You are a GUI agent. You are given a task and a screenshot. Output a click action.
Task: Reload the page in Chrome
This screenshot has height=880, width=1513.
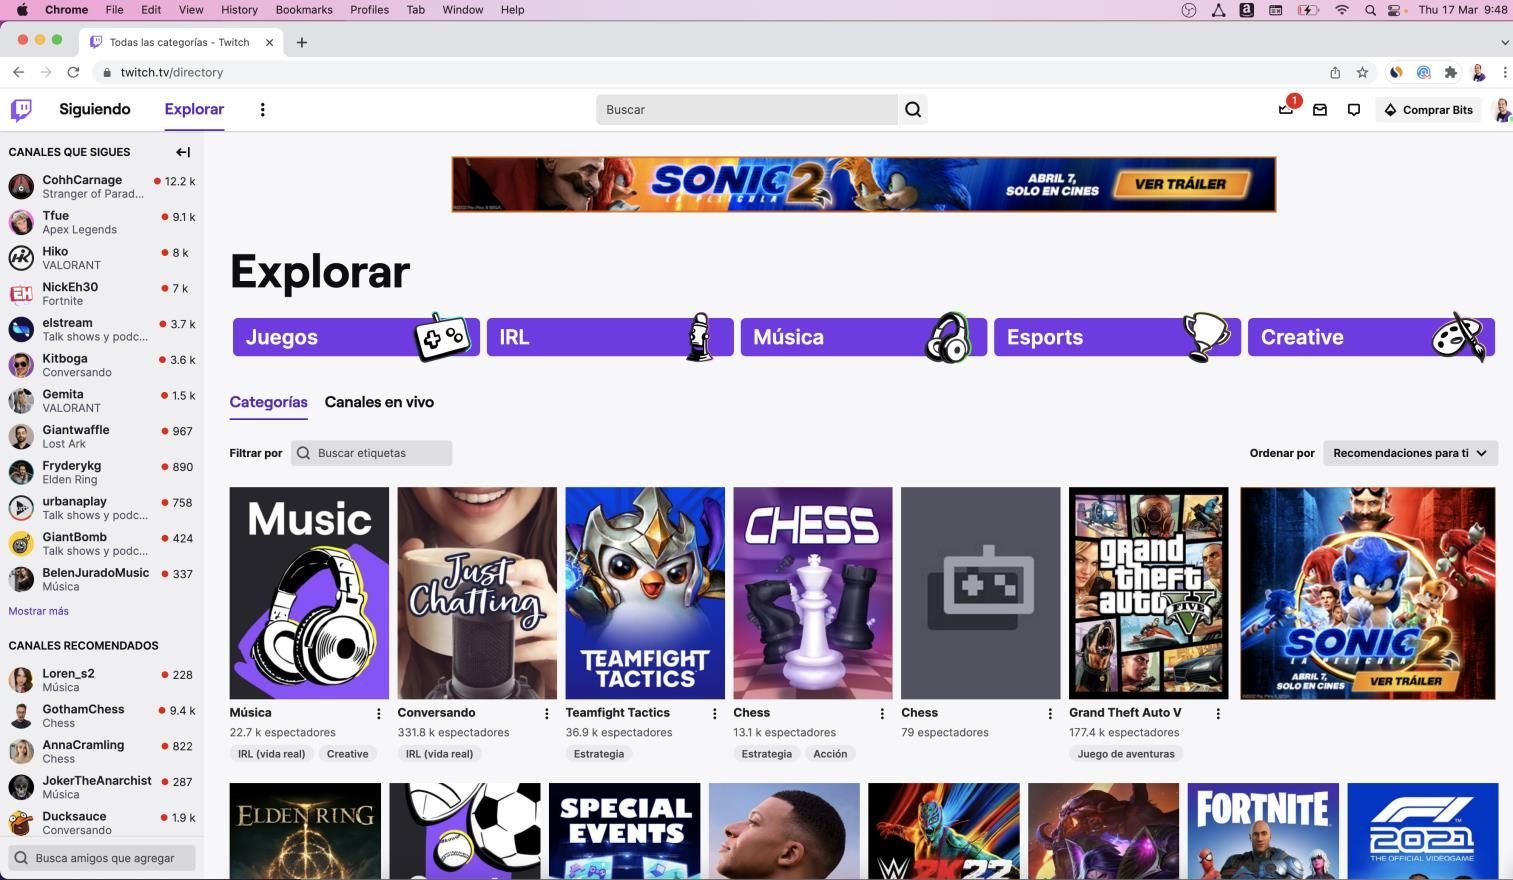[73, 72]
